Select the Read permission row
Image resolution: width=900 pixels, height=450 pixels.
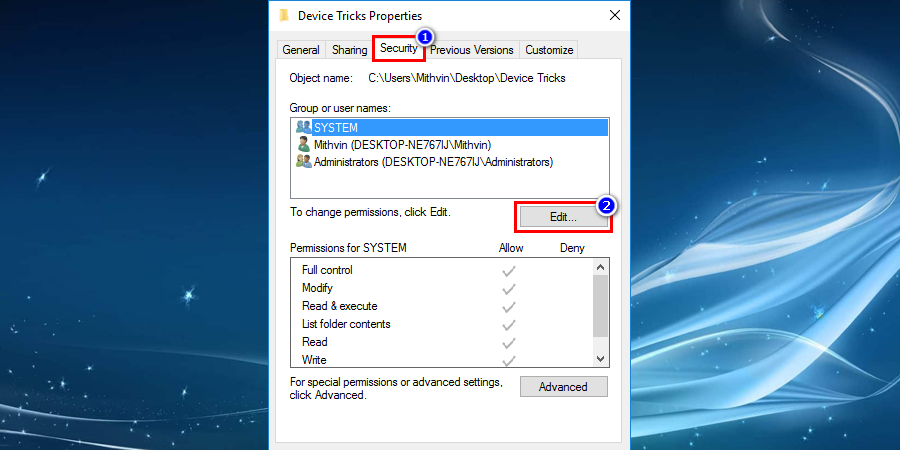click(x=441, y=342)
